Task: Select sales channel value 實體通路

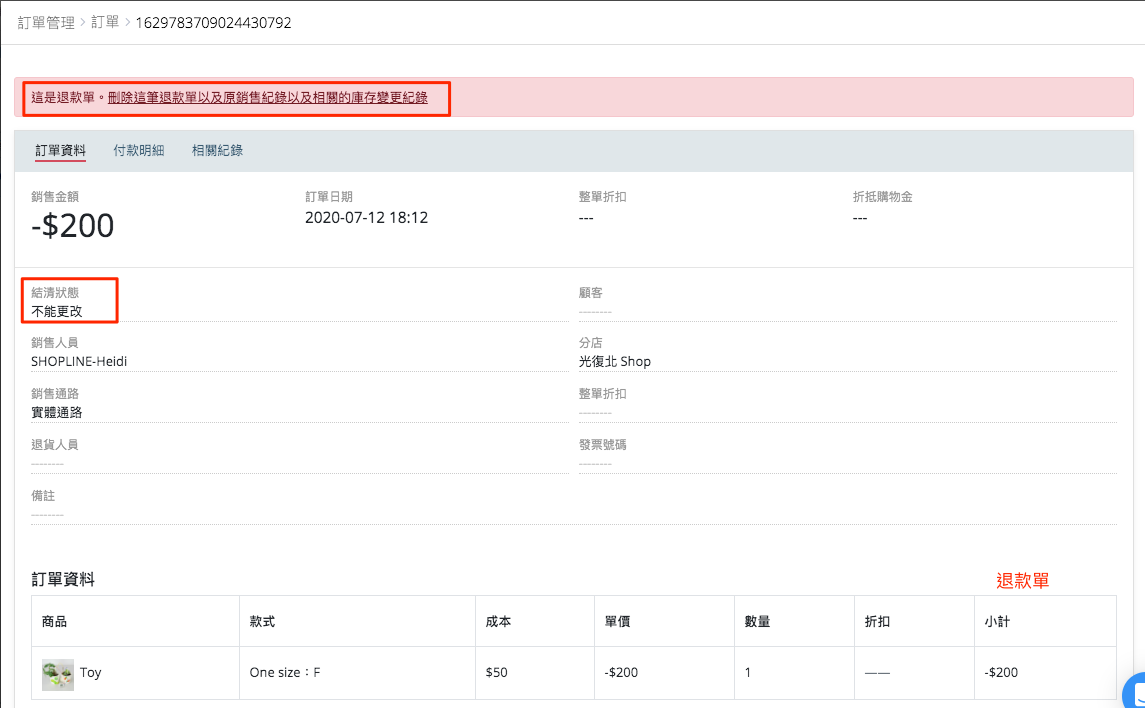Action: 57,413
